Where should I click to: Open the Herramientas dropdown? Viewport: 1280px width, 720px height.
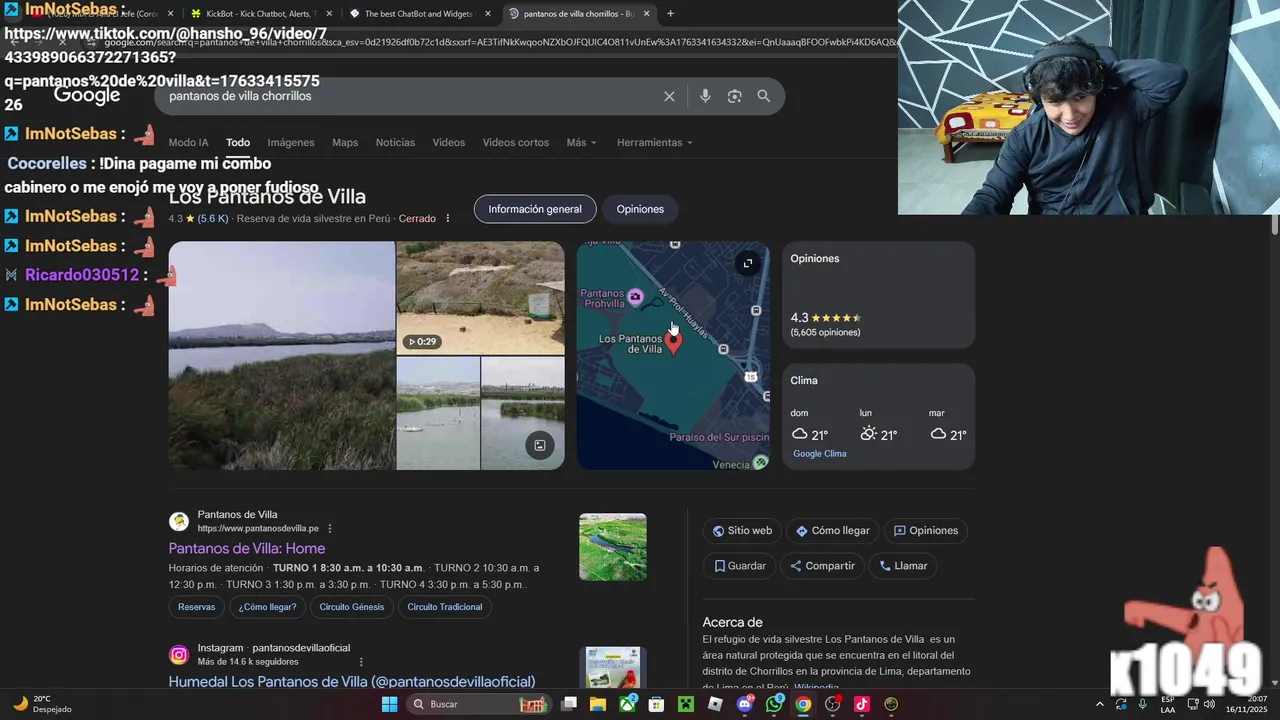click(x=654, y=142)
